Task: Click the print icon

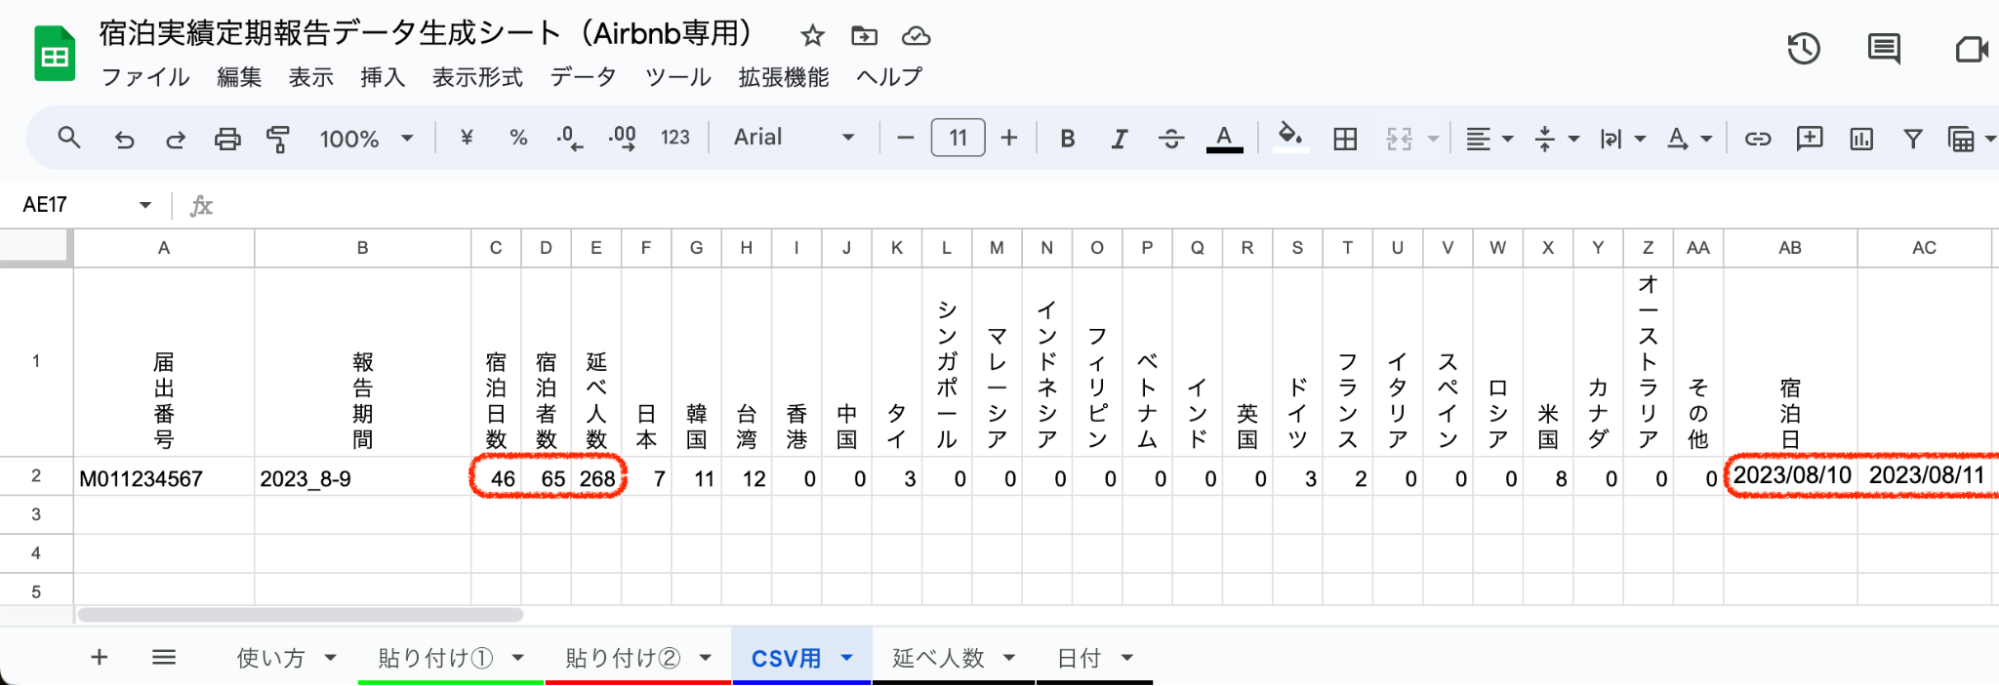Action: point(227,138)
